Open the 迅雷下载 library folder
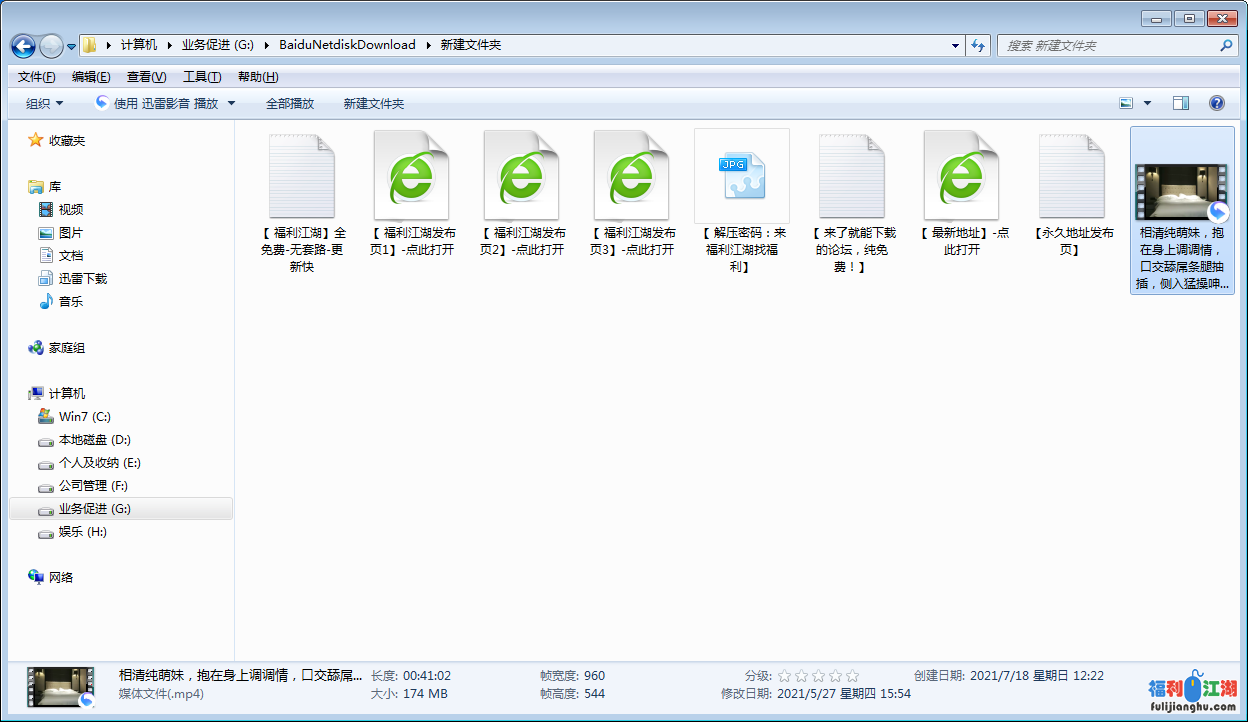Viewport: 1248px width, 722px height. (82, 279)
